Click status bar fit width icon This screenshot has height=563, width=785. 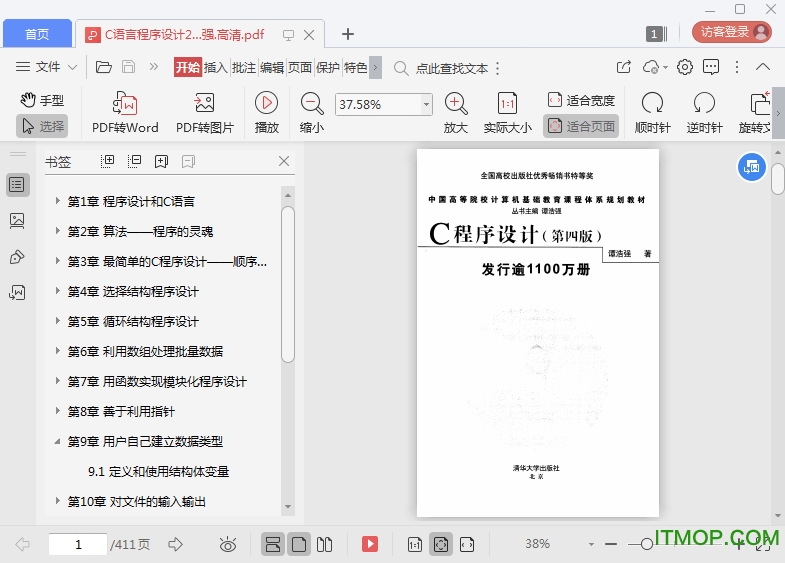pyautogui.click(x=467, y=544)
